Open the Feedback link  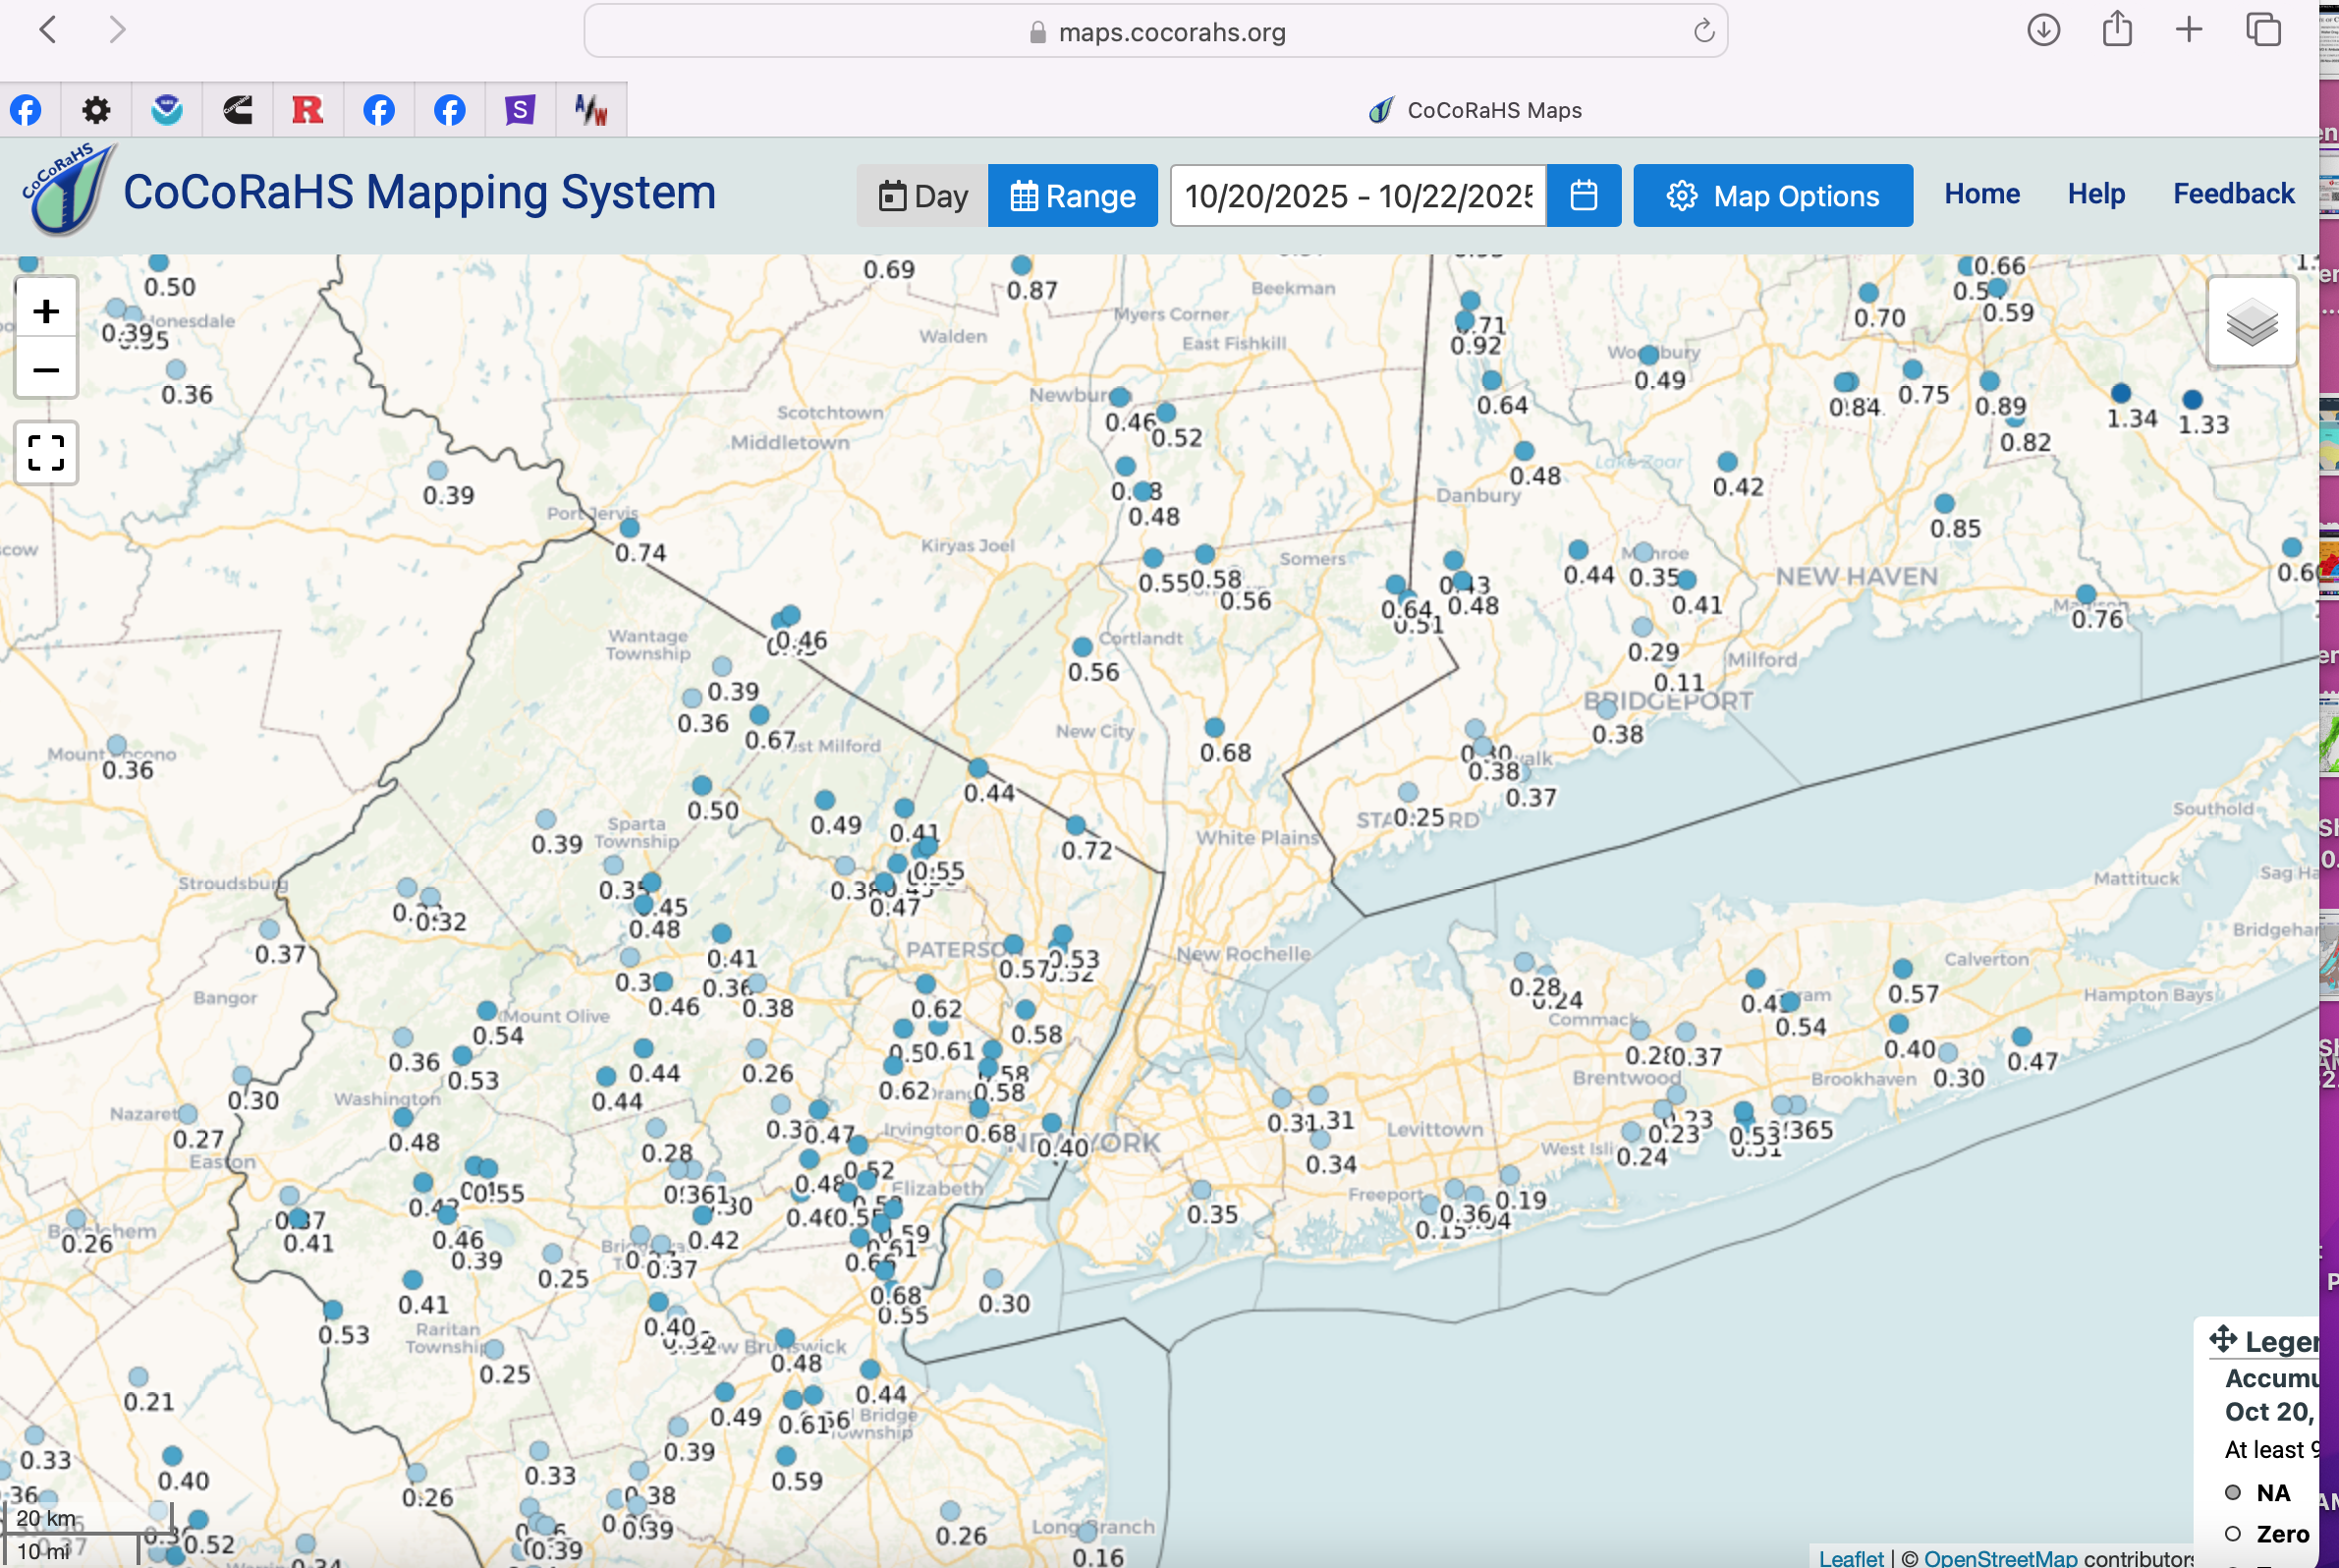2232,194
